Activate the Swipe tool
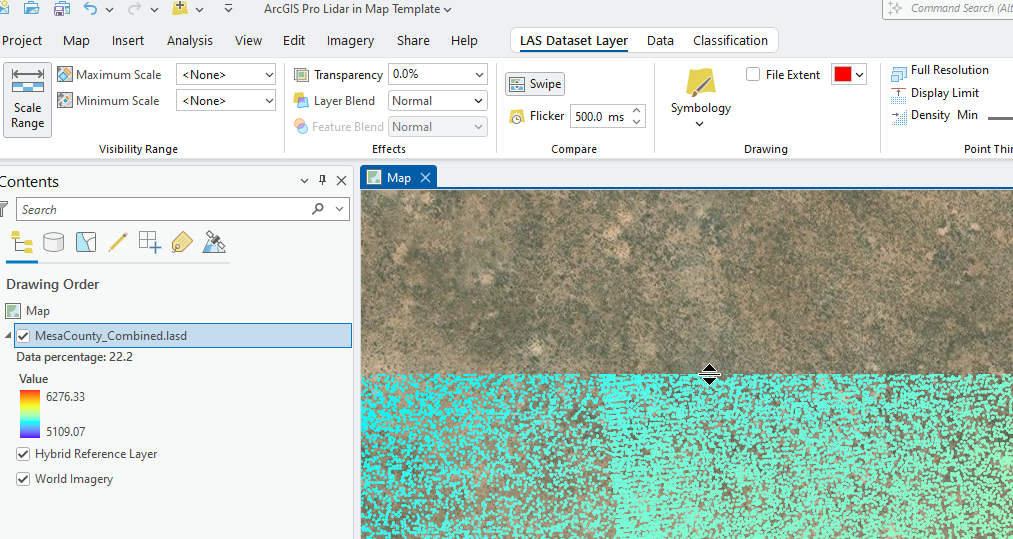 coord(535,84)
